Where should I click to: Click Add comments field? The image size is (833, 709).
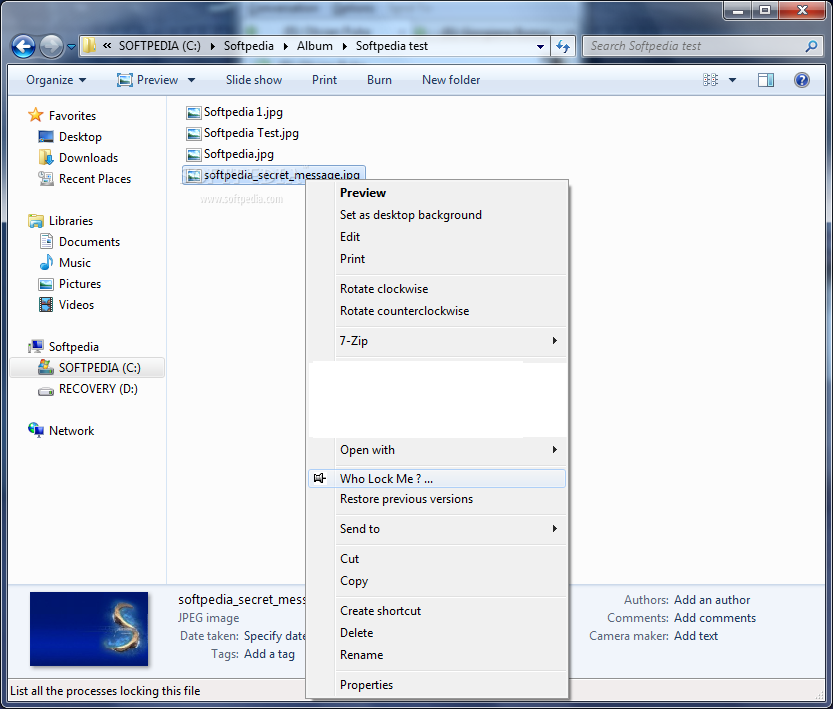tap(715, 618)
